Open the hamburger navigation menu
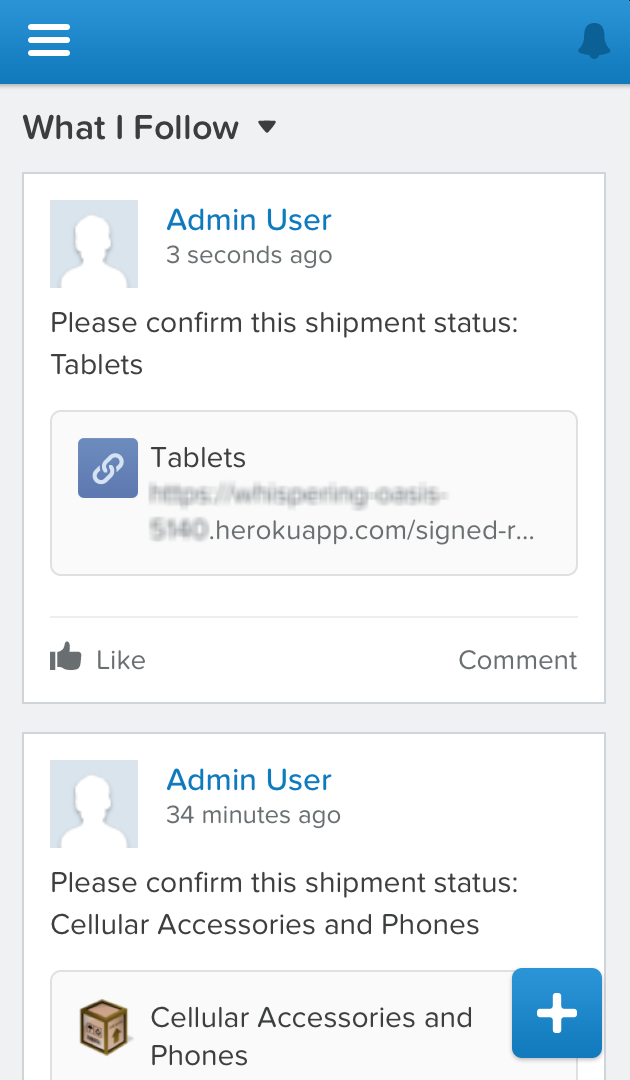 tap(49, 40)
